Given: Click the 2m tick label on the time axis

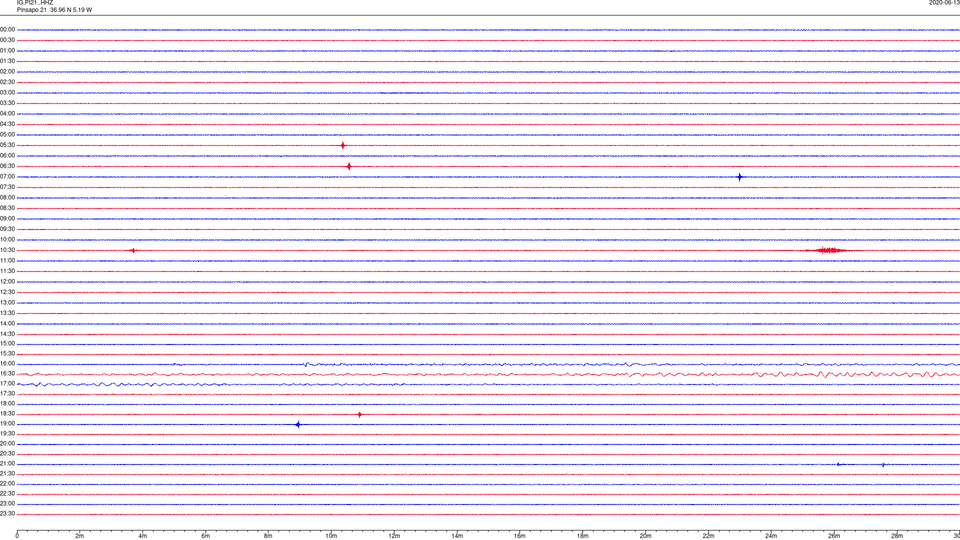Looking at the screenshot, I should (x=80, y=536).
